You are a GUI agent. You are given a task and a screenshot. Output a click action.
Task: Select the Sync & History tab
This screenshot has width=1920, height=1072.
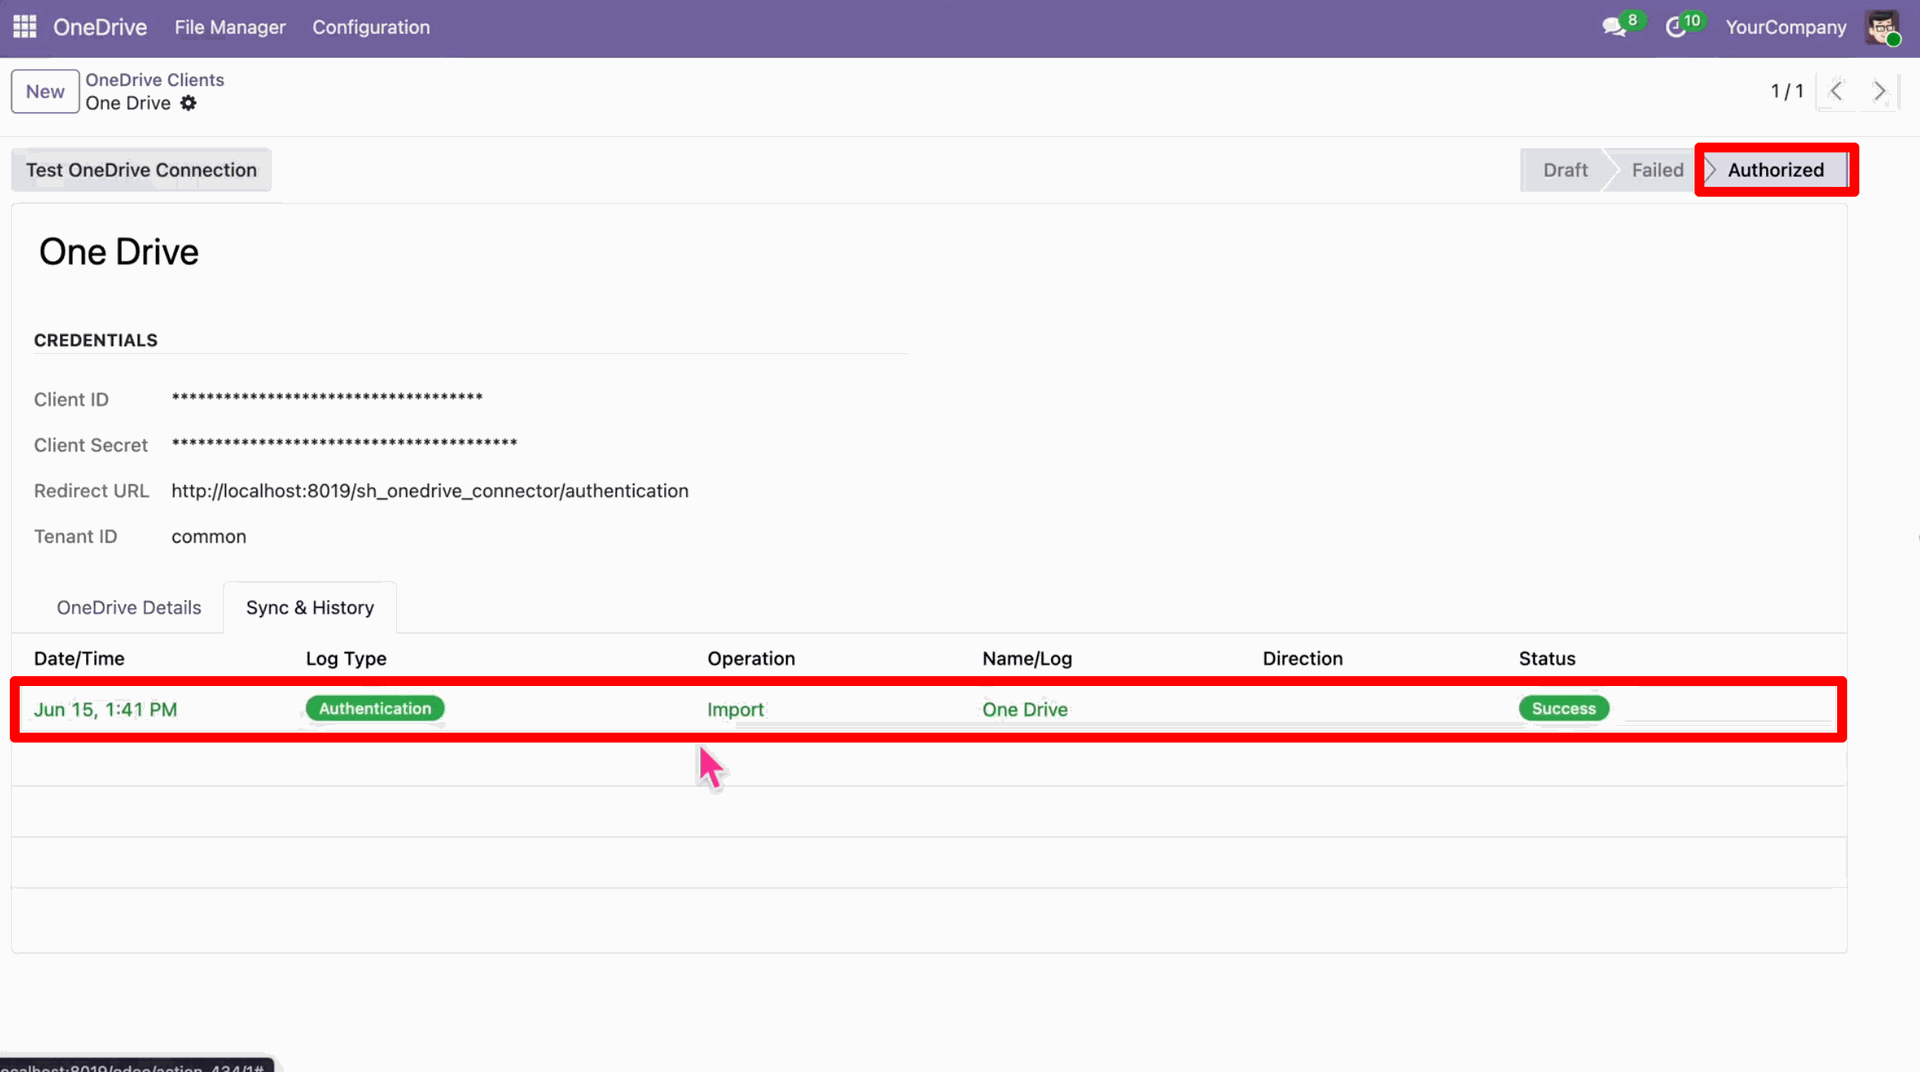[x=310, y=608]
